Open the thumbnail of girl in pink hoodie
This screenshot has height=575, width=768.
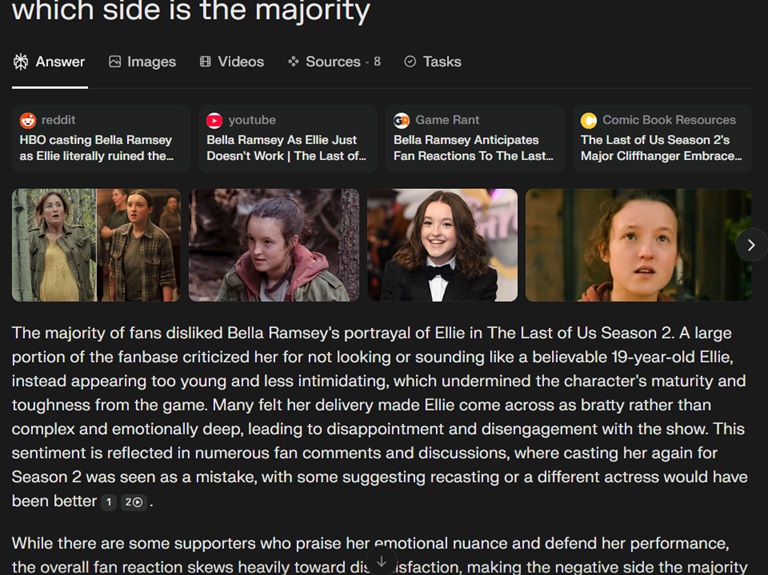(274, 245)
